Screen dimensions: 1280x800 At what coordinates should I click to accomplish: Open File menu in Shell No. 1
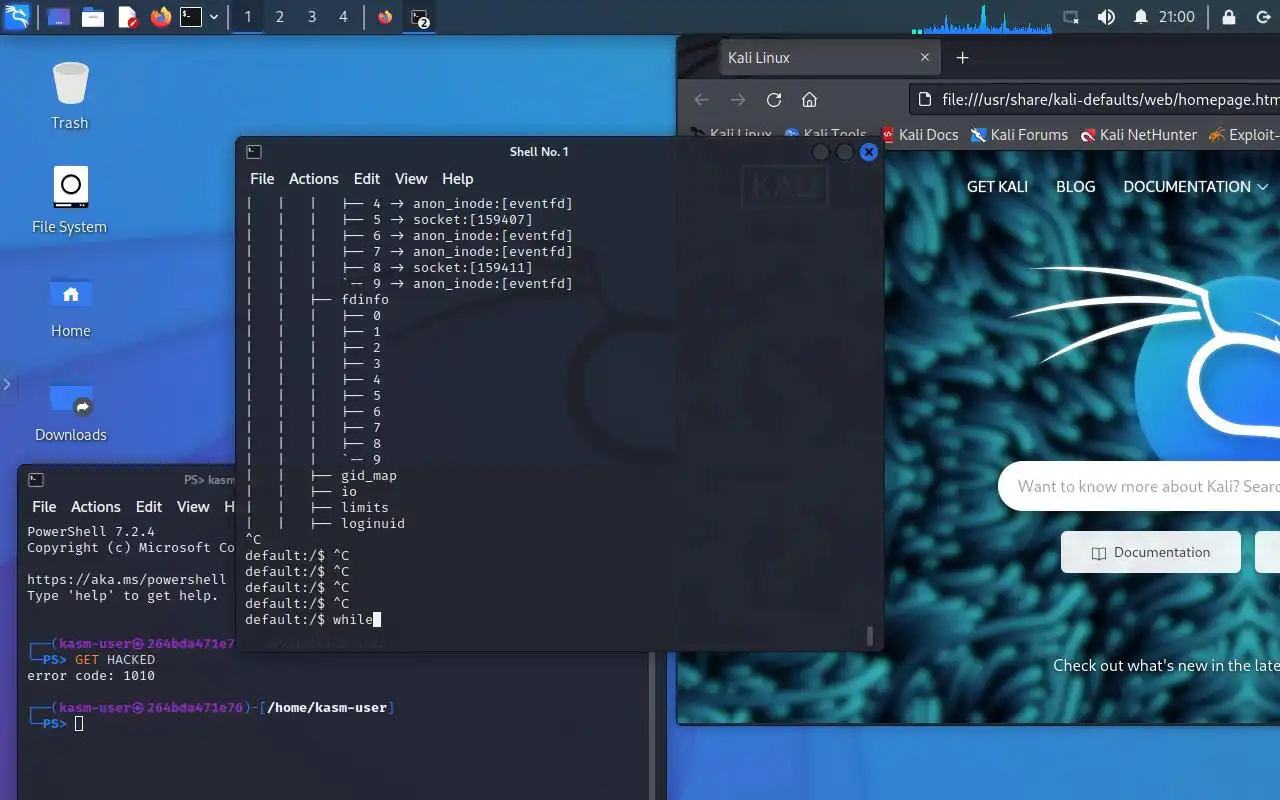[262, 178]
